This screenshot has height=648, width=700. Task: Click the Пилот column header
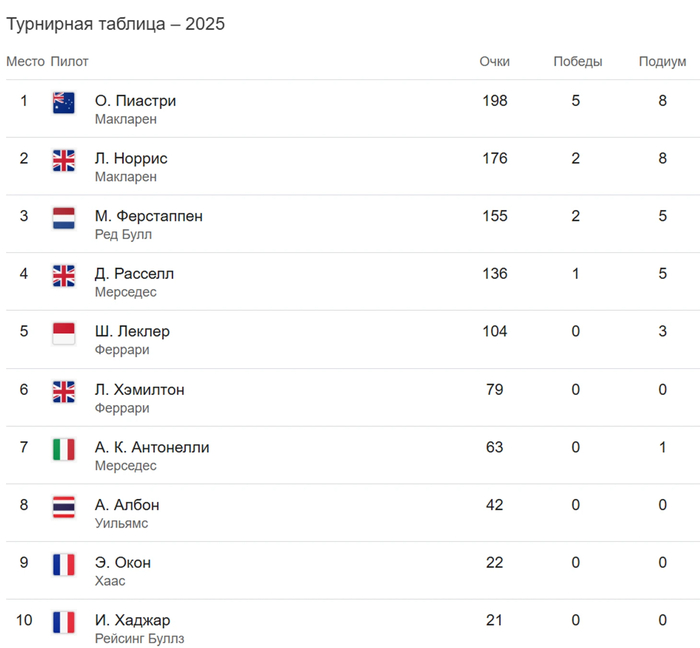70,62
